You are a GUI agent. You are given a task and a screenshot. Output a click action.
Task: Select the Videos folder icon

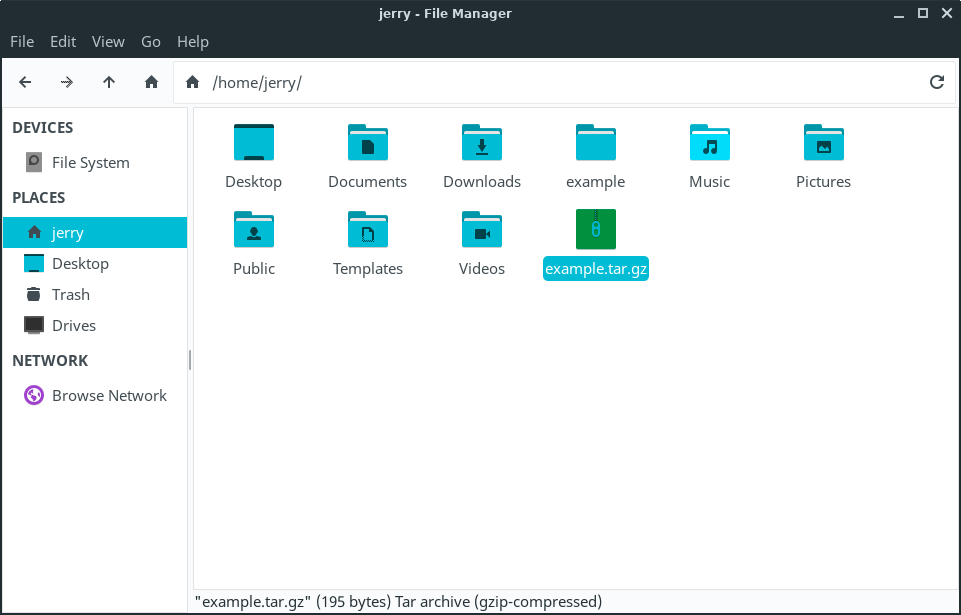point(482,229)
